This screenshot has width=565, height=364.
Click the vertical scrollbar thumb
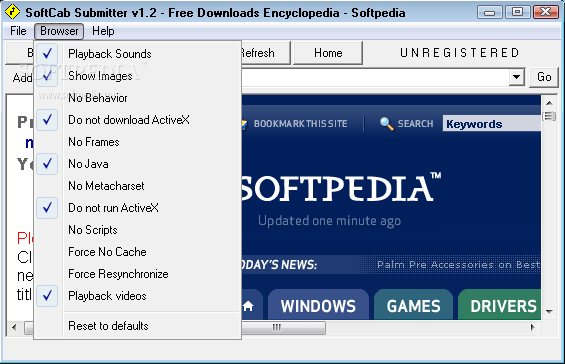point(549,116)
